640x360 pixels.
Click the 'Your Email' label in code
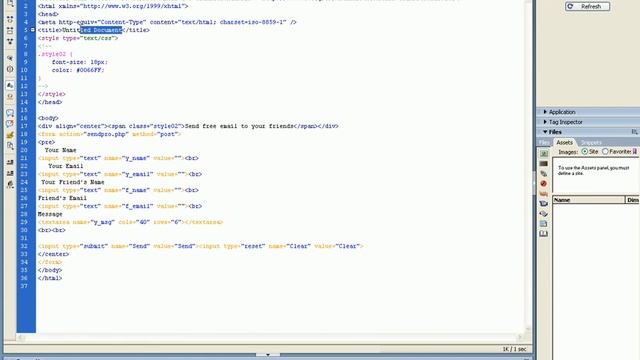click(66, 166)
